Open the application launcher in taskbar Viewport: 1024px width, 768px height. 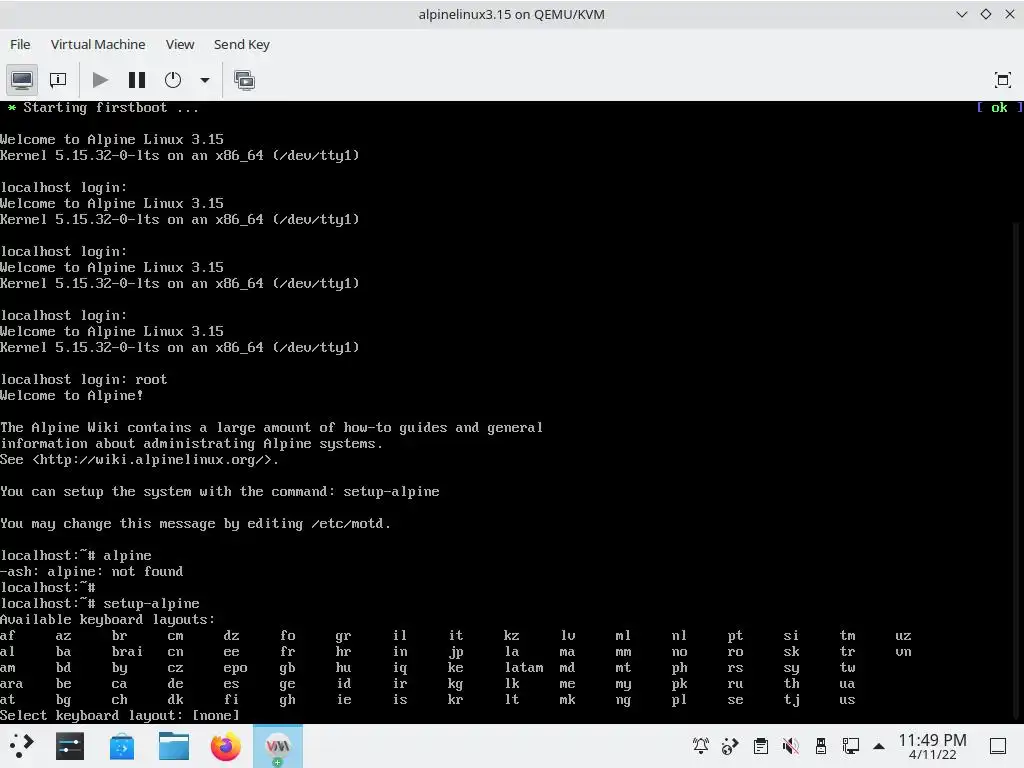(x=22, y=746)
